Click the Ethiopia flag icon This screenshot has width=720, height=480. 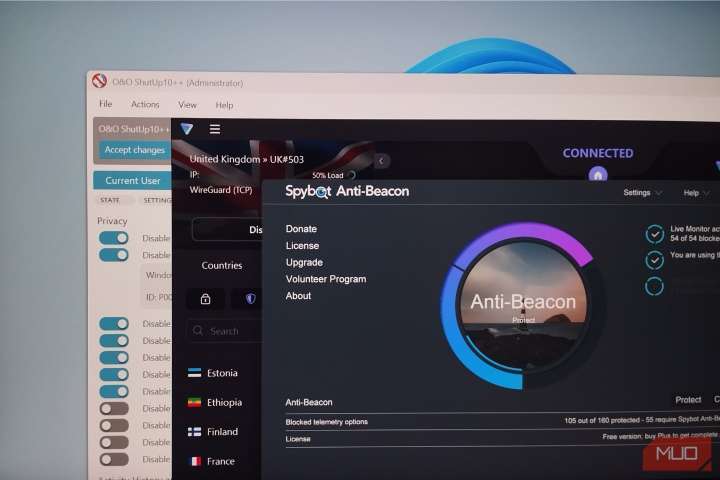coord(195,402)
